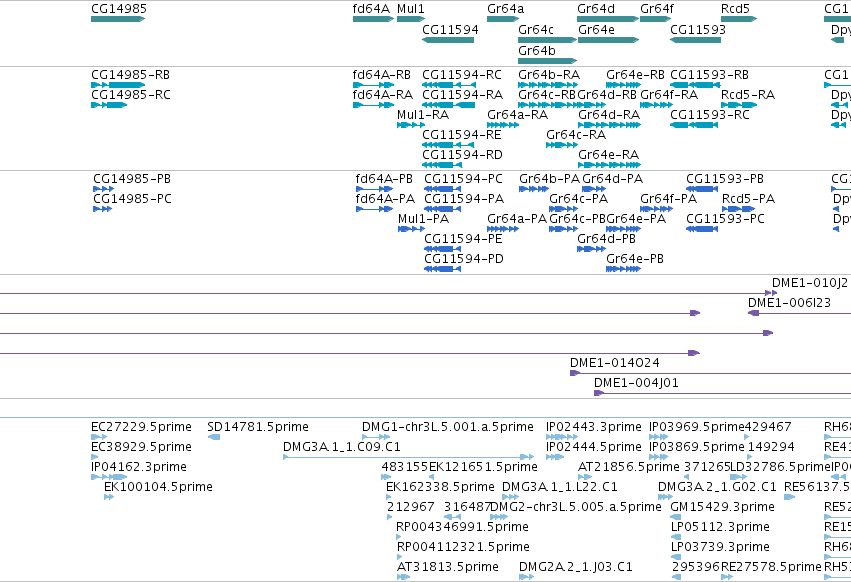Click EST IP04162.3prime
Screen dimensions: 851x582
click(109, 477)
